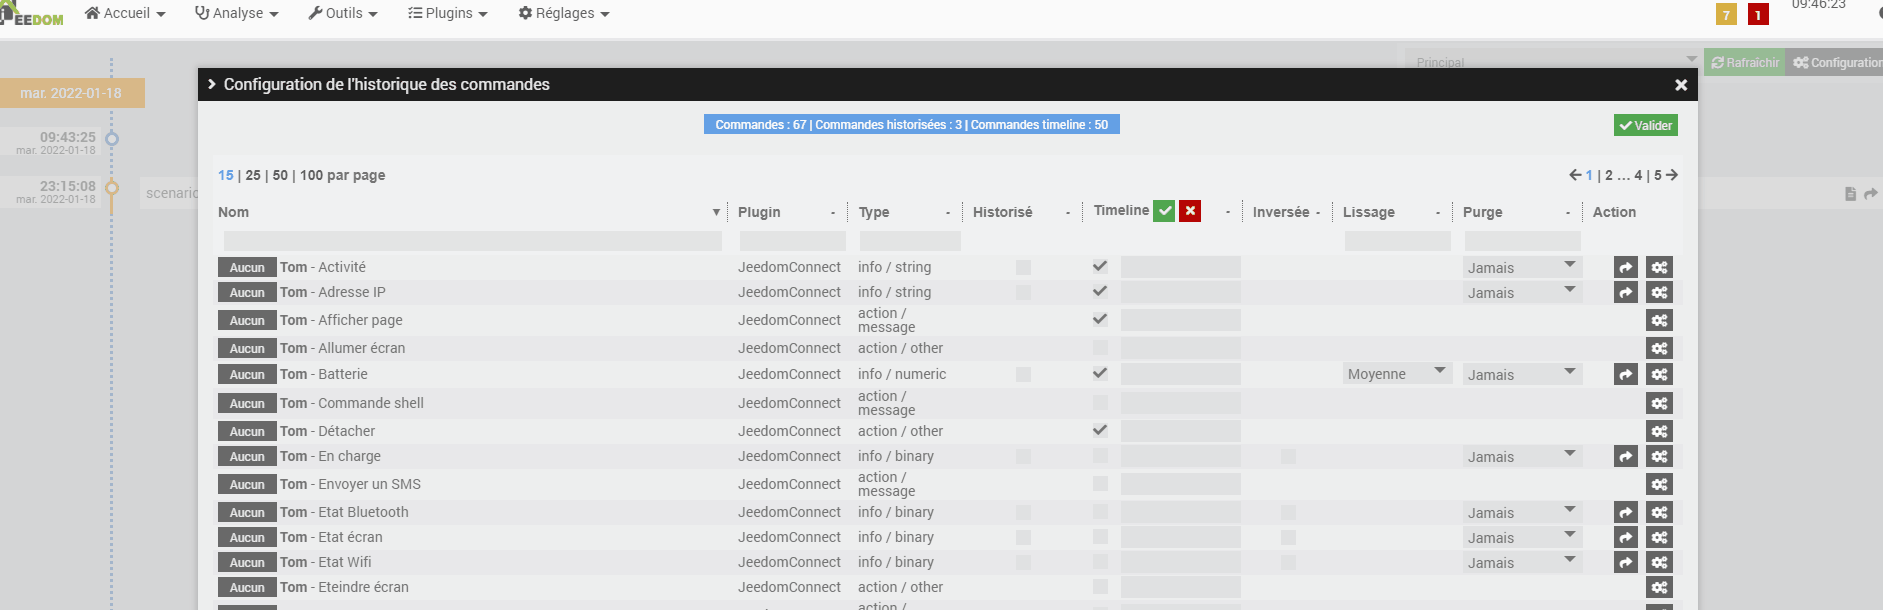The height and width of the screenshot is (610, 1883).
Task: Click share arrow icon for Tom - Etat Wifi
Action: click(1626, 562)
